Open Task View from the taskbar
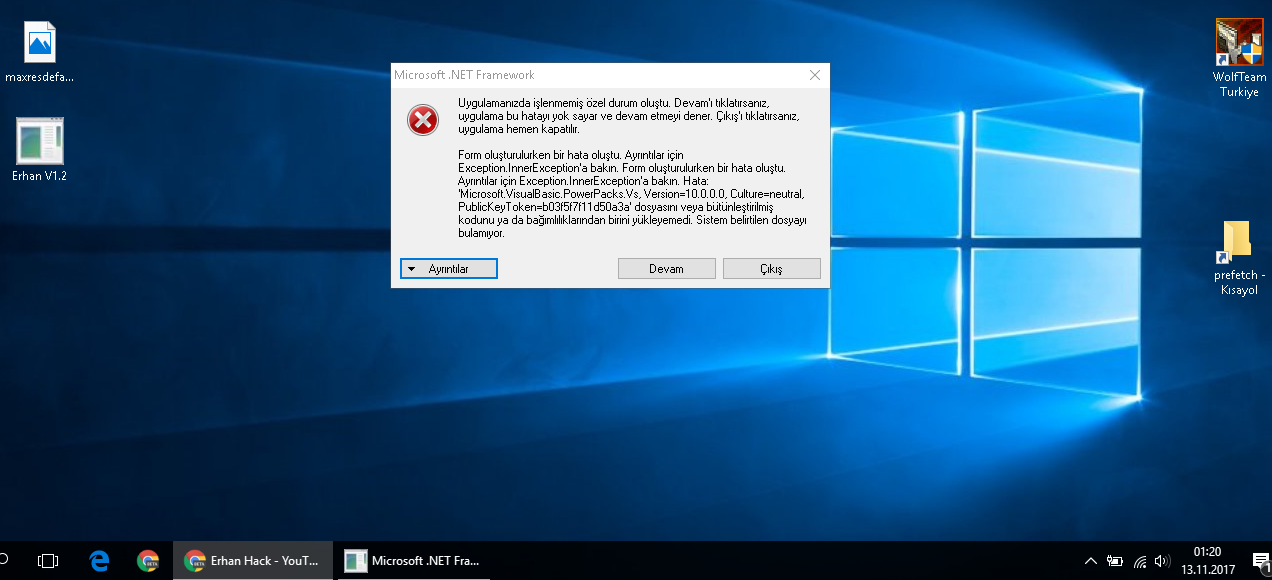Image resolution: width=1272 pixels, height=580 pixels. 47,561
